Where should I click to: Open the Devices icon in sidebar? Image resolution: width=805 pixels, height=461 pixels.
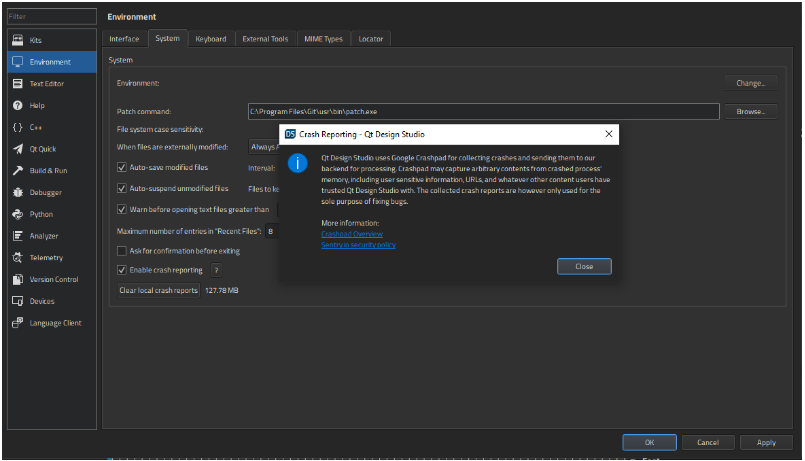tap(17, 301)
